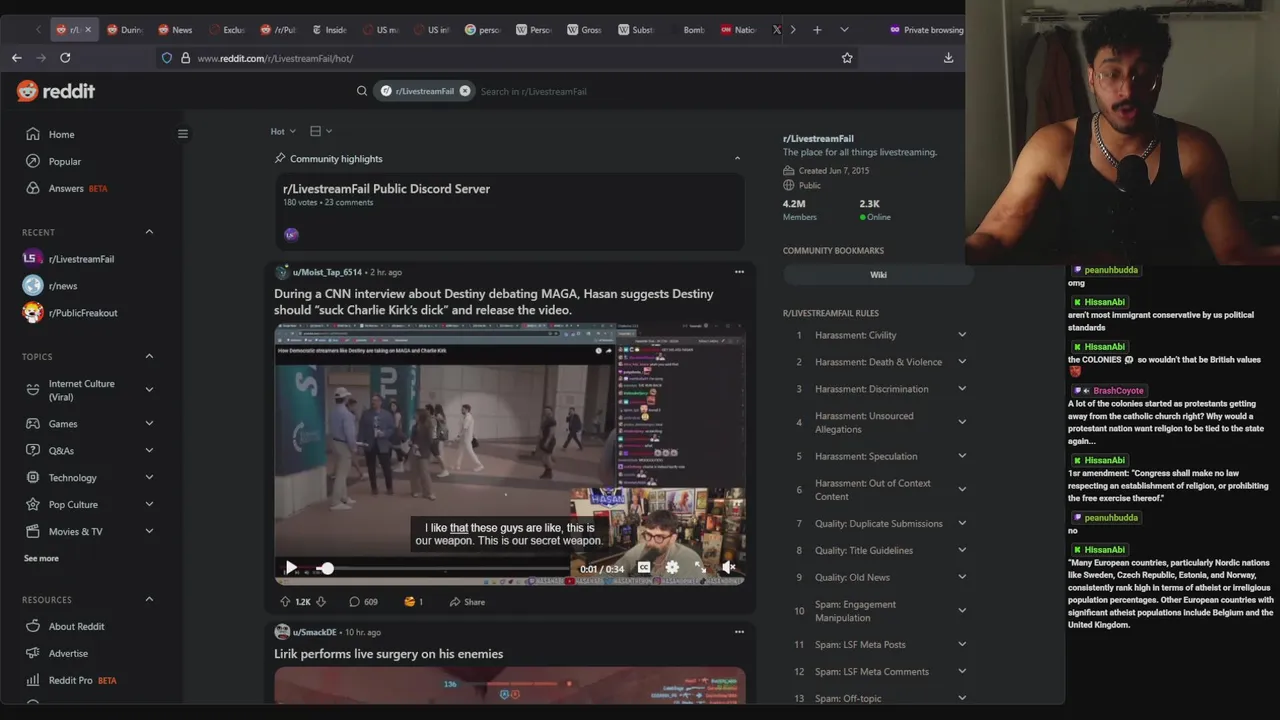The image size is (1280, 720).
Task: Open the Hot sort dropdown
Action: pos(284,131)
